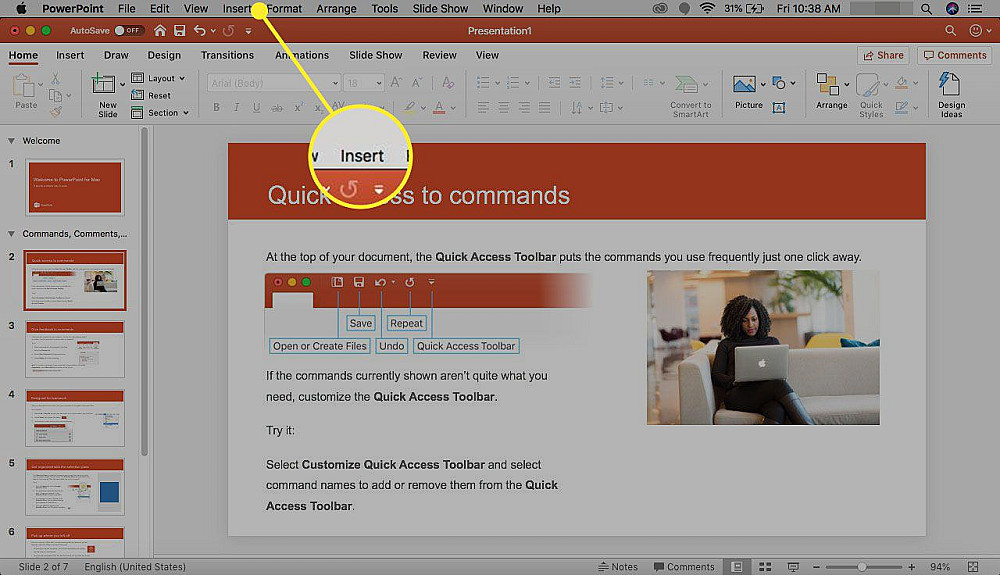
Task: Apply the red font color
Action: [439, 108]
